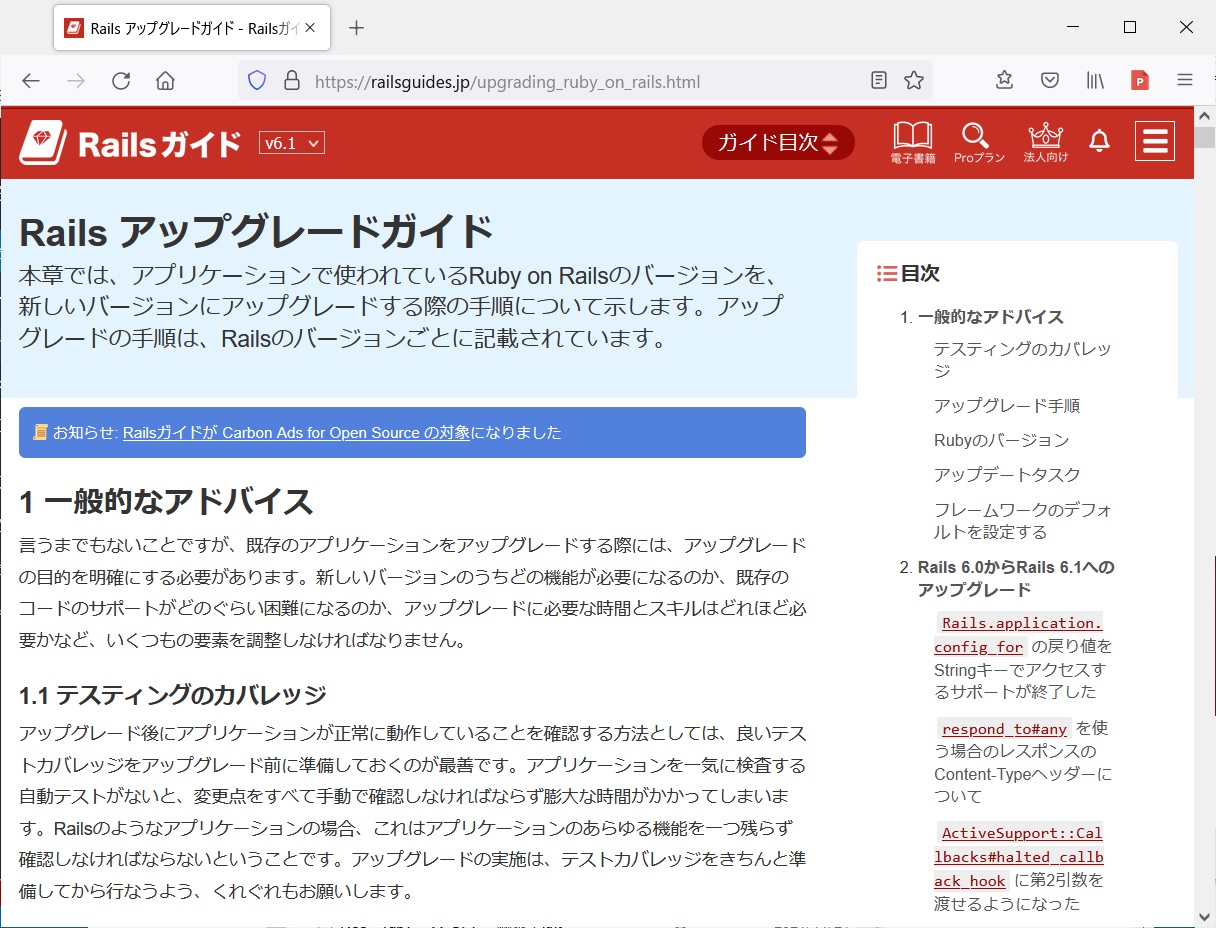
Task: Jump to Rubyのバージョン in the contents
Action: (x=1001, y=440)
